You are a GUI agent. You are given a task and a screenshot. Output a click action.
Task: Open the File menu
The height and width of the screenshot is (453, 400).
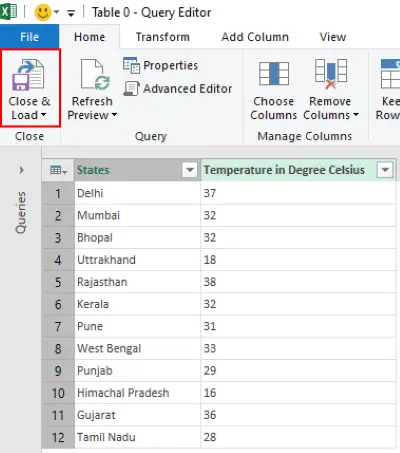(x=29, y=37)
